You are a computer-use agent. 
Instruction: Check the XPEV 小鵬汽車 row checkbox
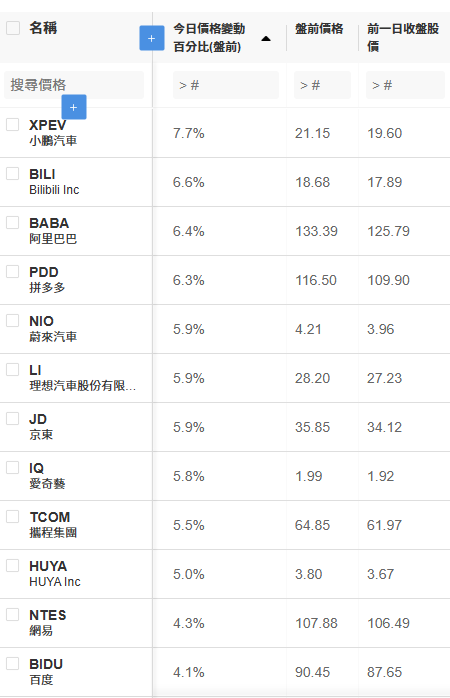(12, 124)
